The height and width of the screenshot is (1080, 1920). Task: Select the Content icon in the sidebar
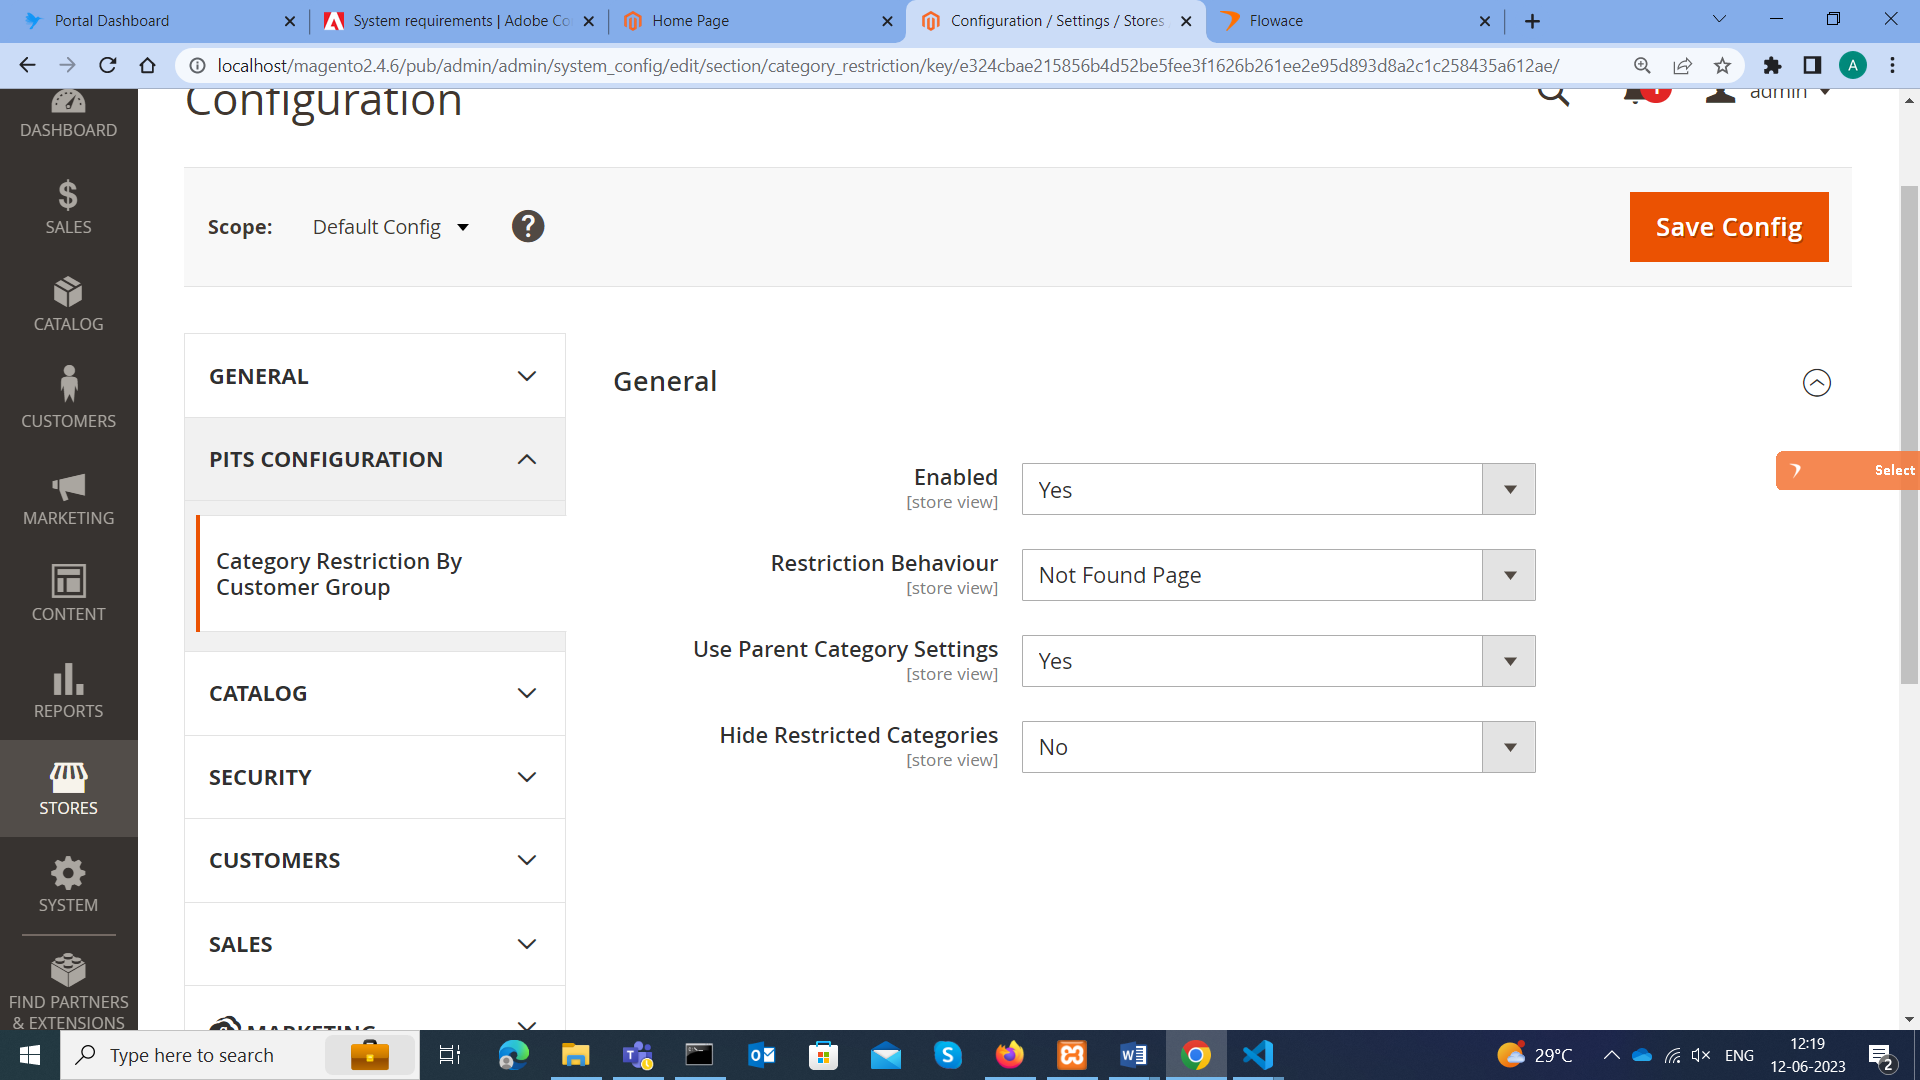click(68, 592)
